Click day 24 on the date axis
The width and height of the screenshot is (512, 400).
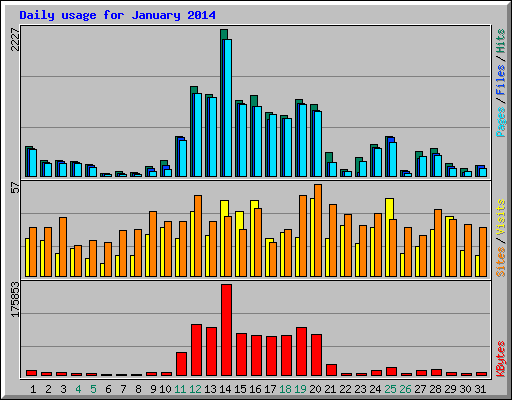coord(375,389)
